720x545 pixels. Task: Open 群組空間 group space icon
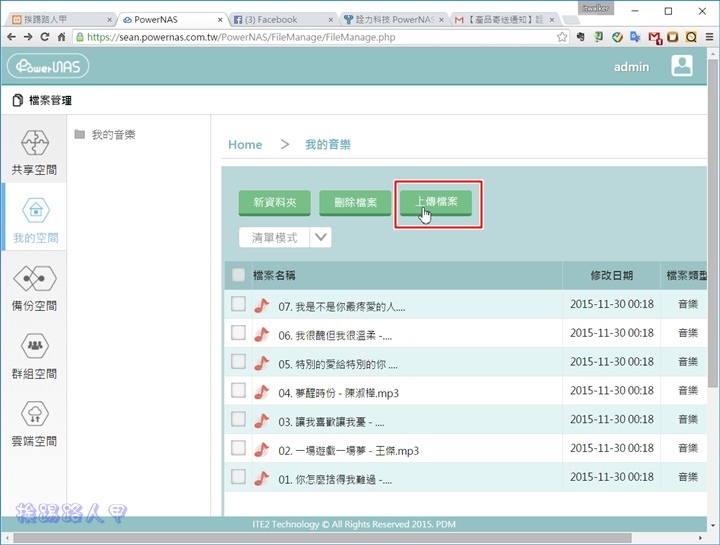tap(34, 356)
